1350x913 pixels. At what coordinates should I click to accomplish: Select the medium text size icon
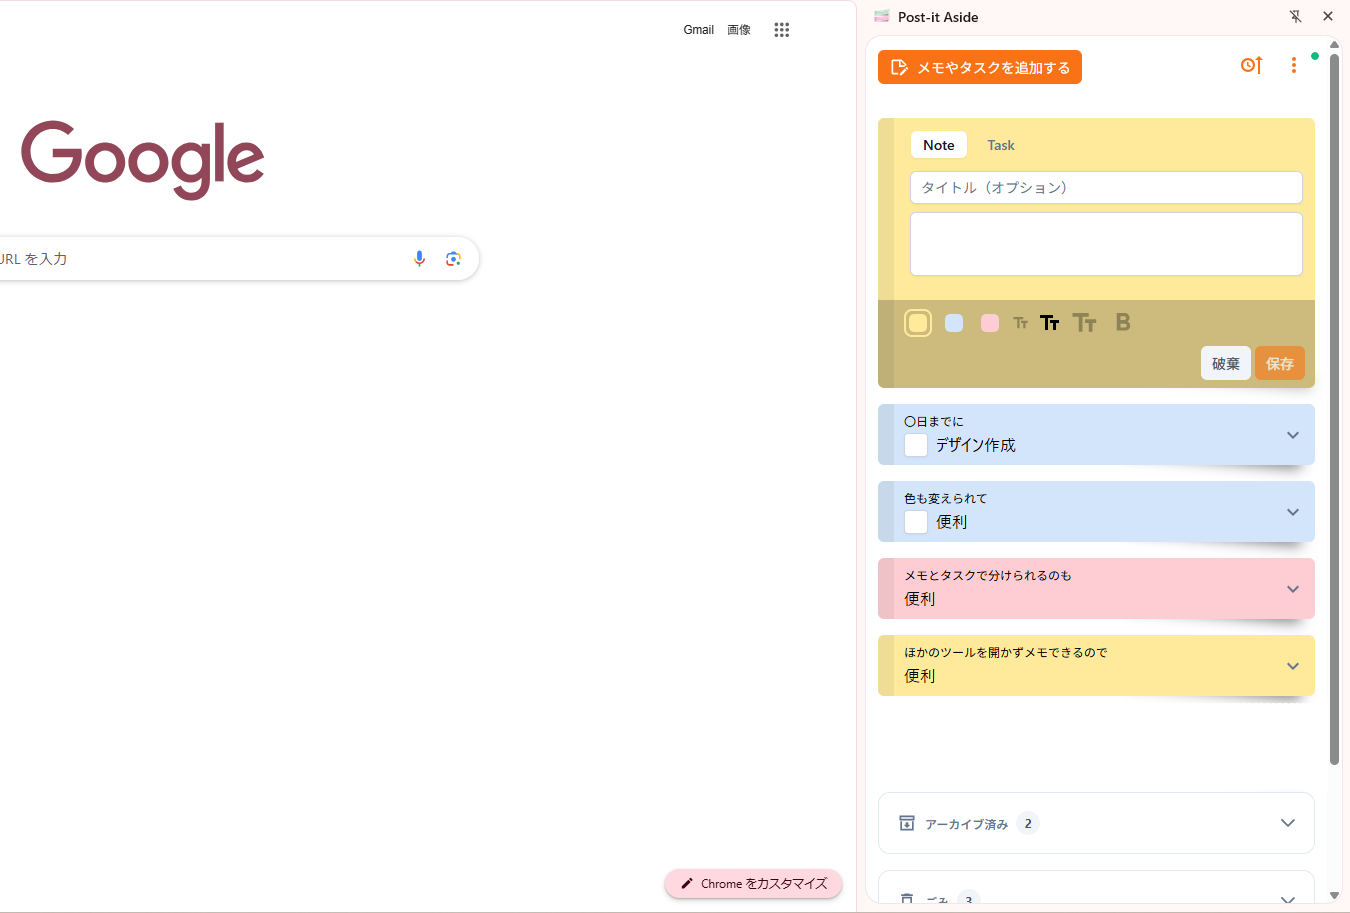1049,322
